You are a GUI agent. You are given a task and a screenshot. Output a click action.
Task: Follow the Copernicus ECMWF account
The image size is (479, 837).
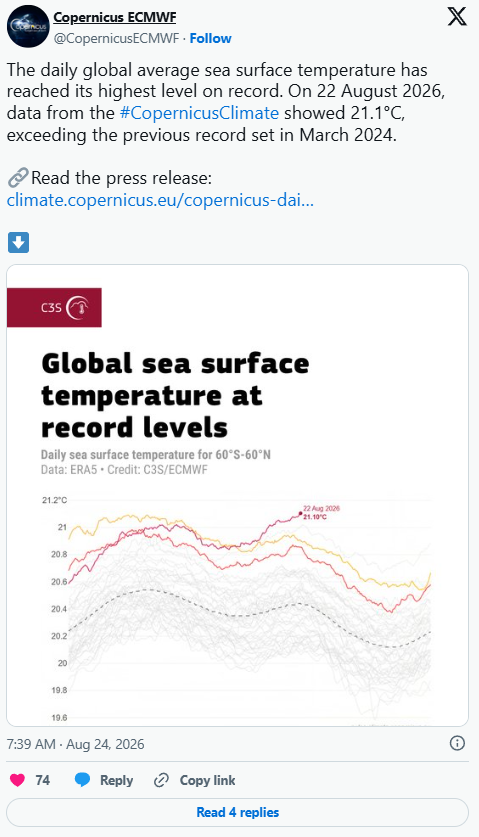[x=210, y=38]
